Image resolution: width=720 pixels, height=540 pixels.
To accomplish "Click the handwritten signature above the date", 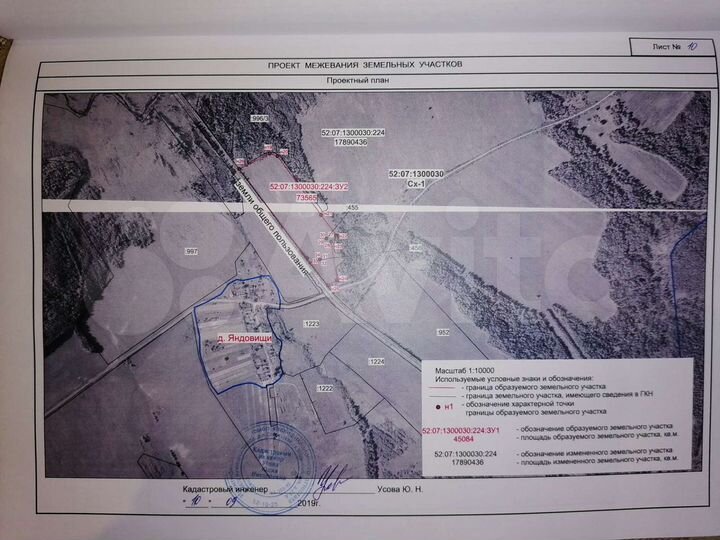I will [328, 485].
